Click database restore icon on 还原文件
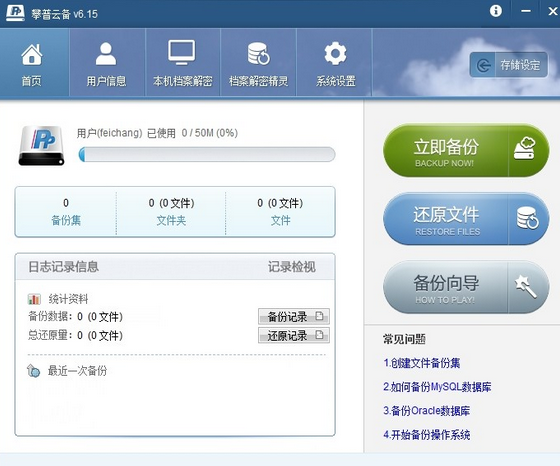Viewport: 560px width, 466px height. [x=528, y=217]
